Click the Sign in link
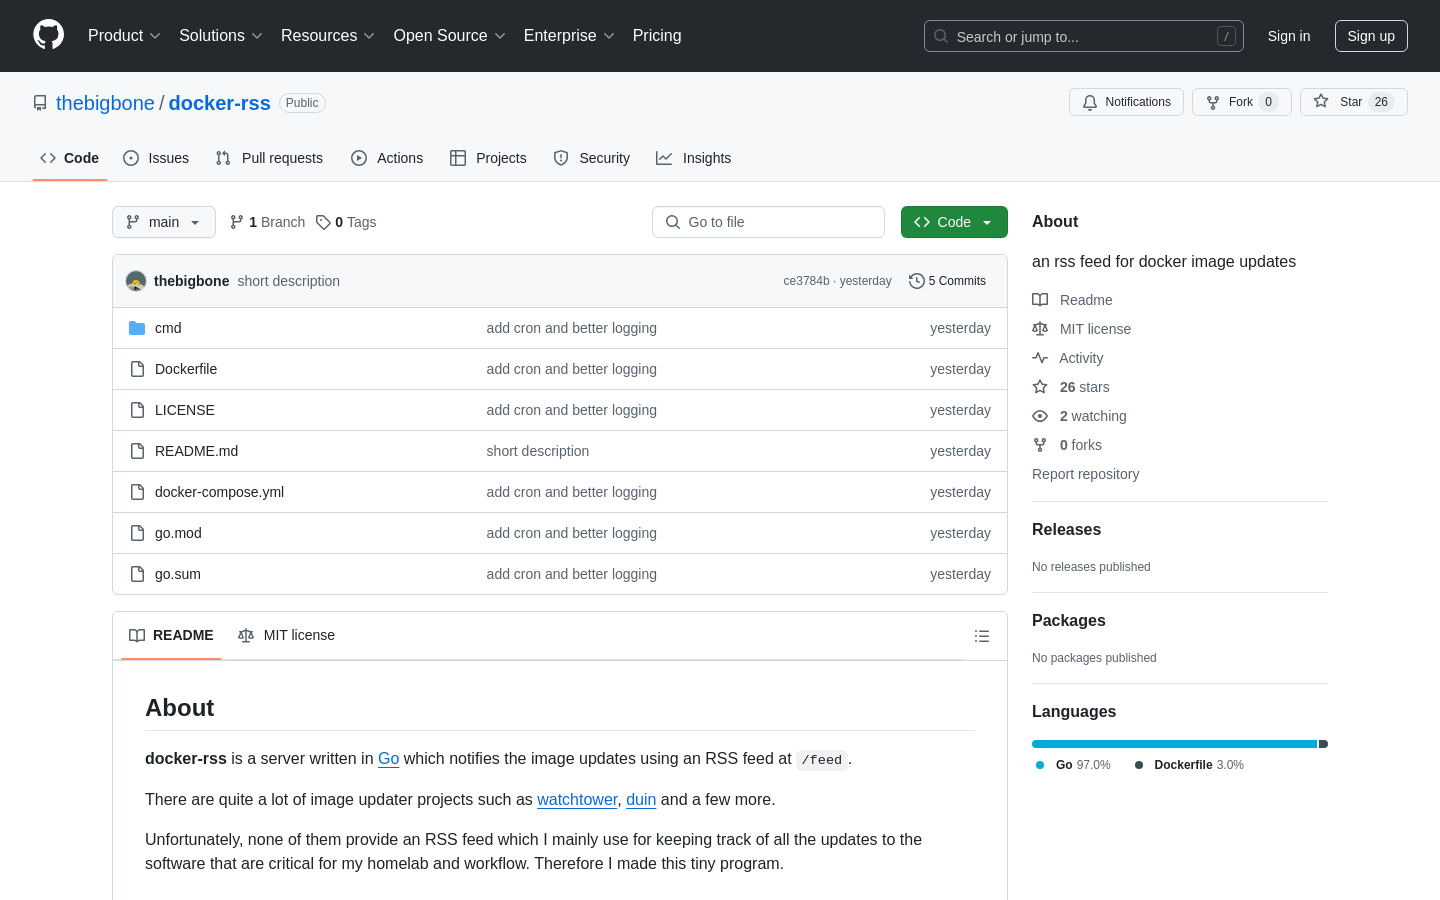 [x=1289, y=36]
